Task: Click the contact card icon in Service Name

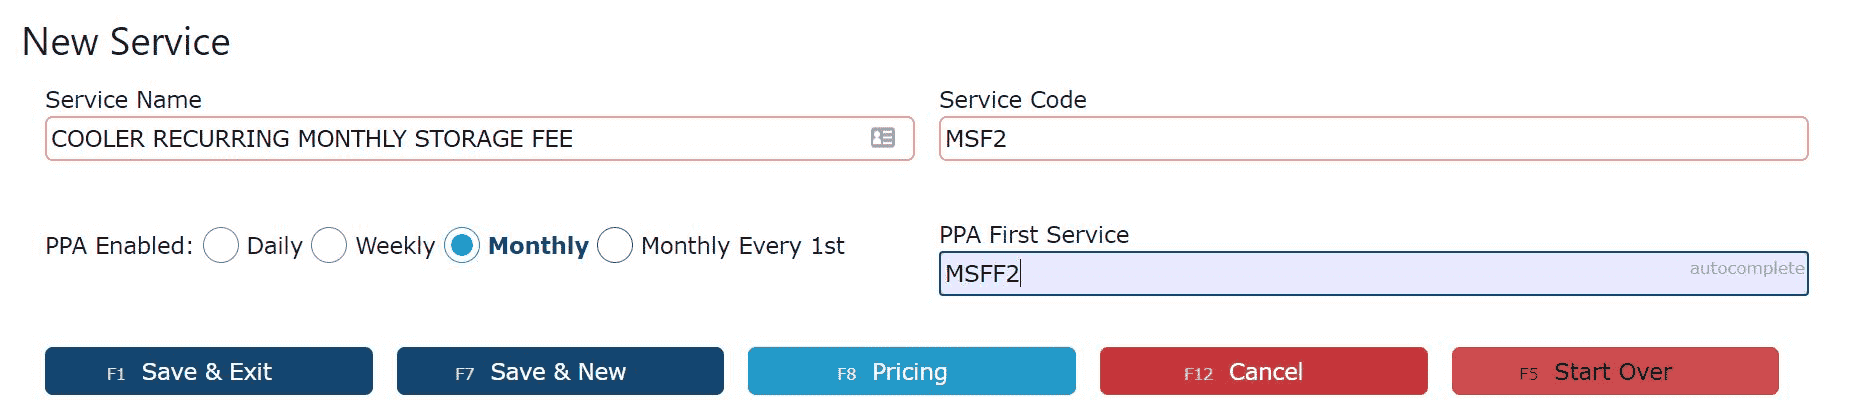Action: 883,138
